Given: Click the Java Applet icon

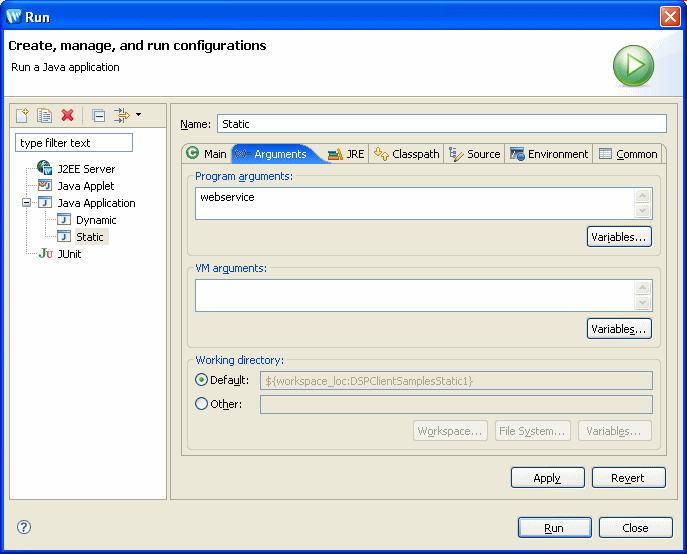Looking at the screenshot, I should (45, 185).
